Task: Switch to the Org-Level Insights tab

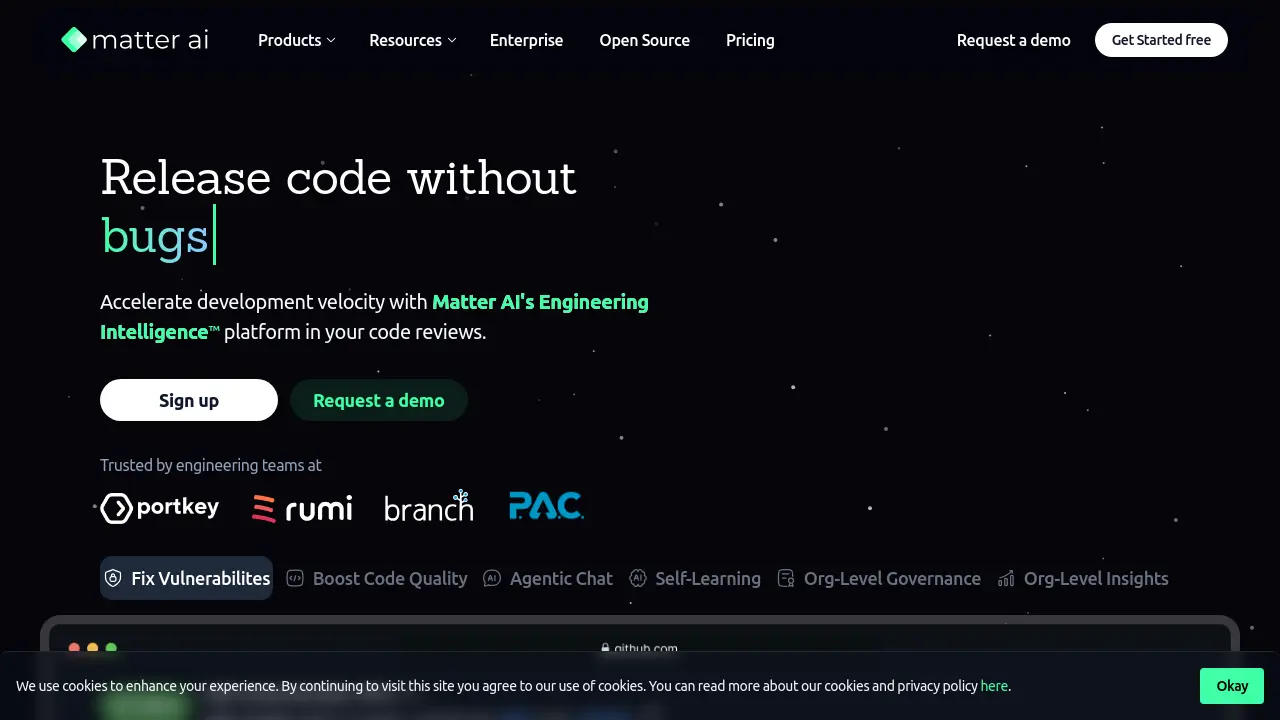Action: (x=1083, y=578)
